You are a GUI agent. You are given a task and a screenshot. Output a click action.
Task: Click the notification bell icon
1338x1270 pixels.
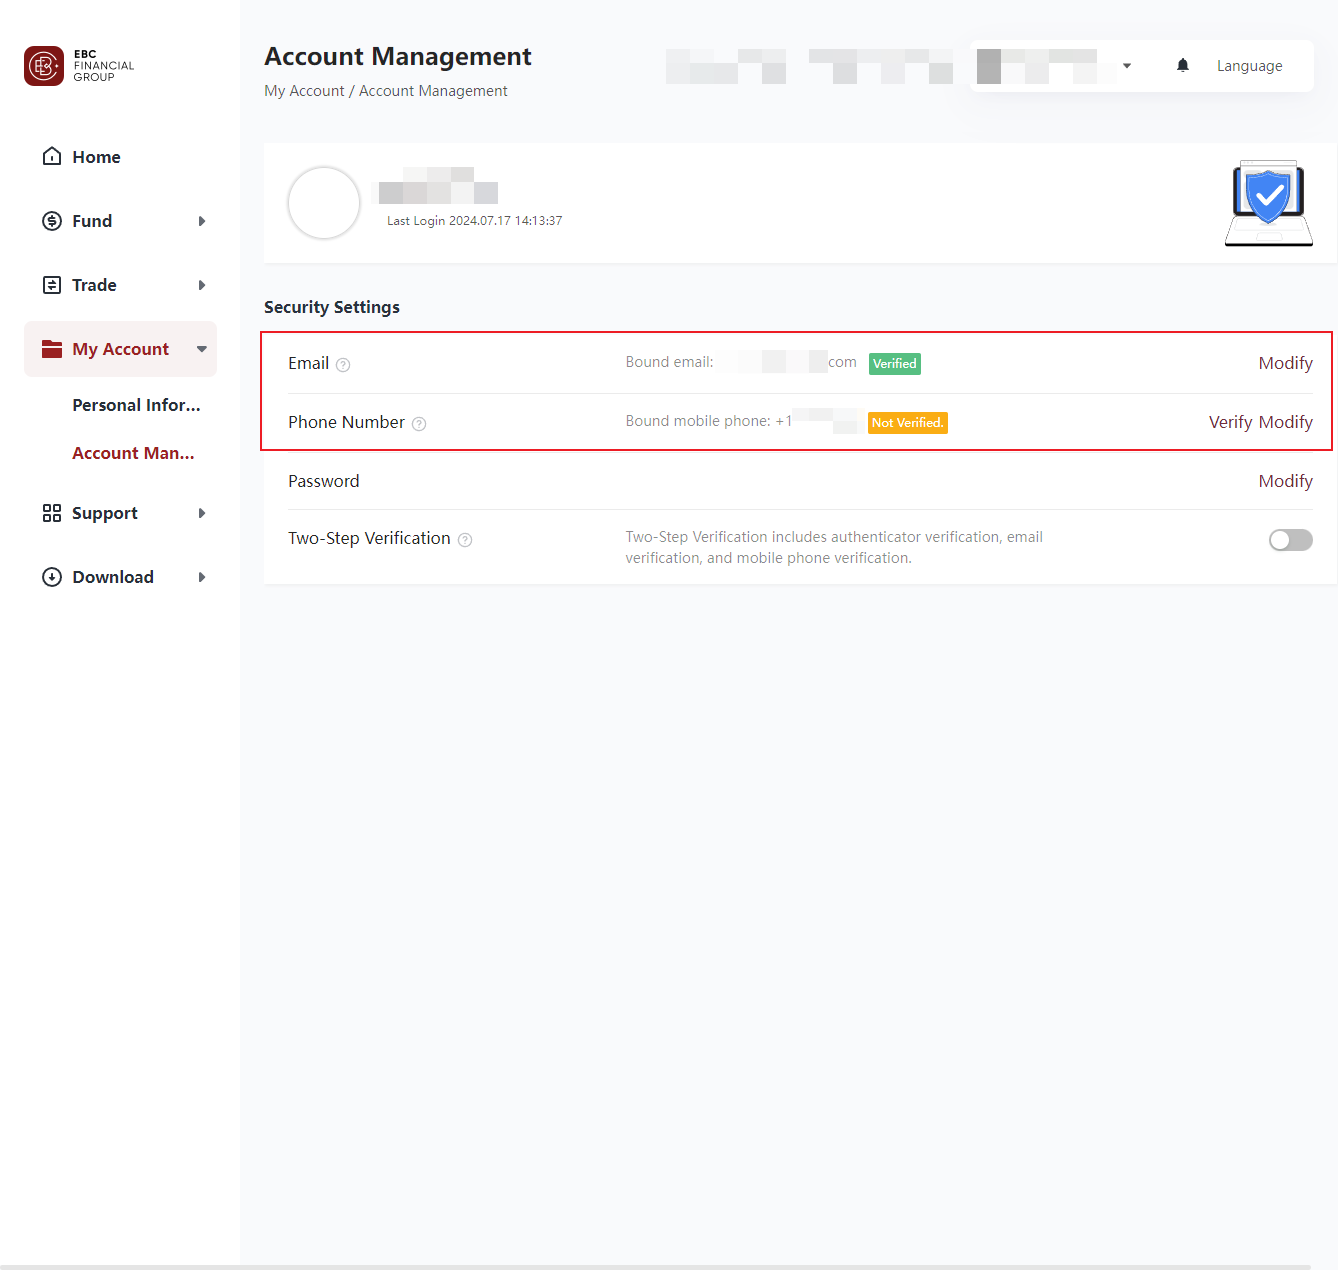point(1182,64)
